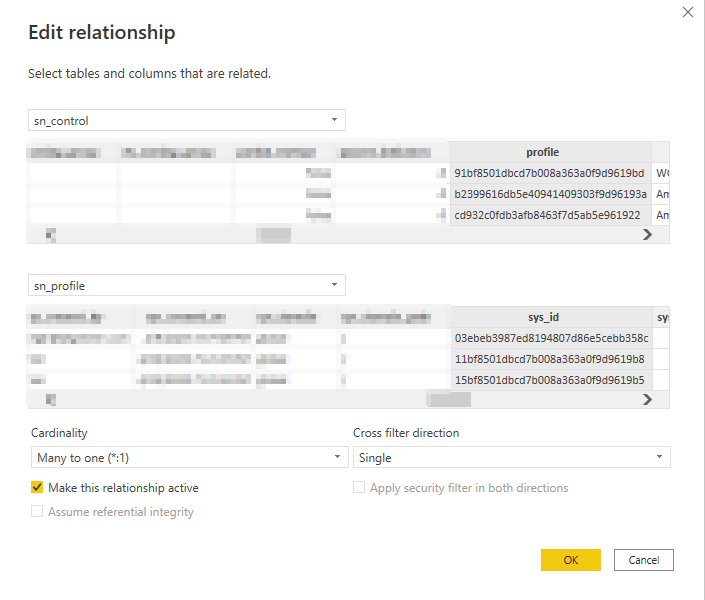
Task: Toggle Assume referential integrity checkbox
Action: pos(37,511)
